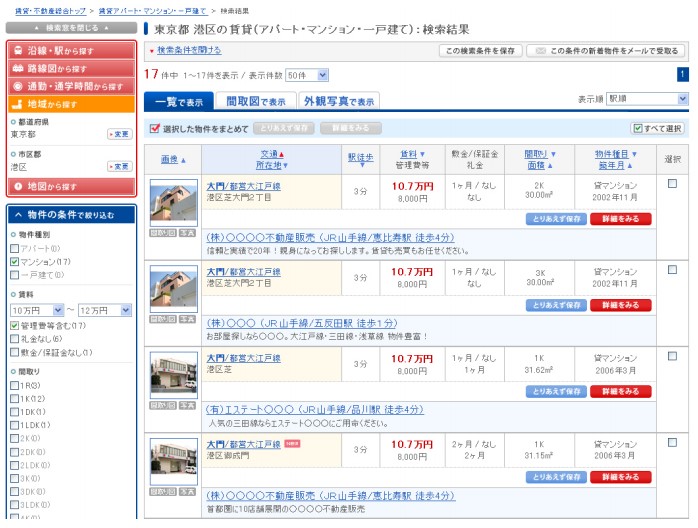Viewport: 698px width, 528px height.
Task: Check 礼金なし filter
Action: (x=15, y=339)
